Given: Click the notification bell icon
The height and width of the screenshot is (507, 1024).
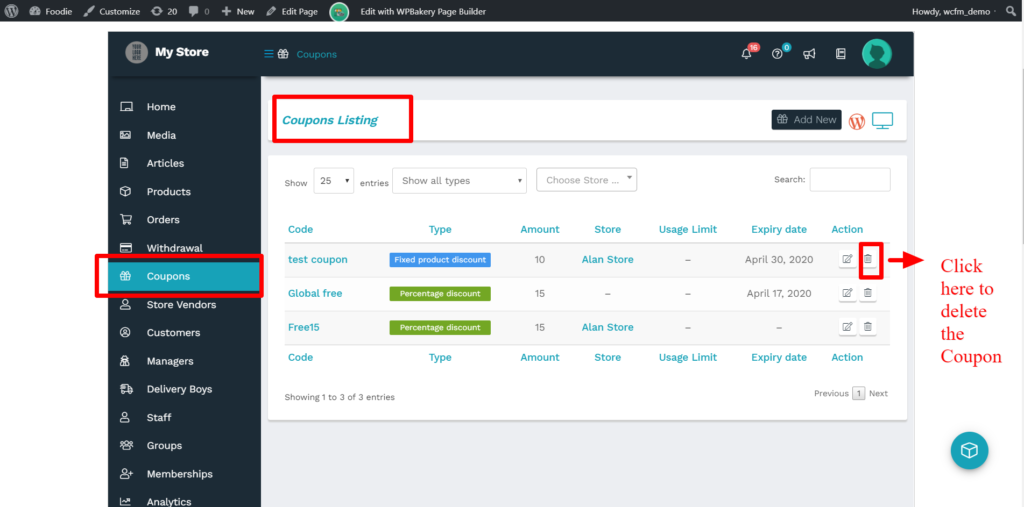Looking at the screenshot, I should click(747, 54).
